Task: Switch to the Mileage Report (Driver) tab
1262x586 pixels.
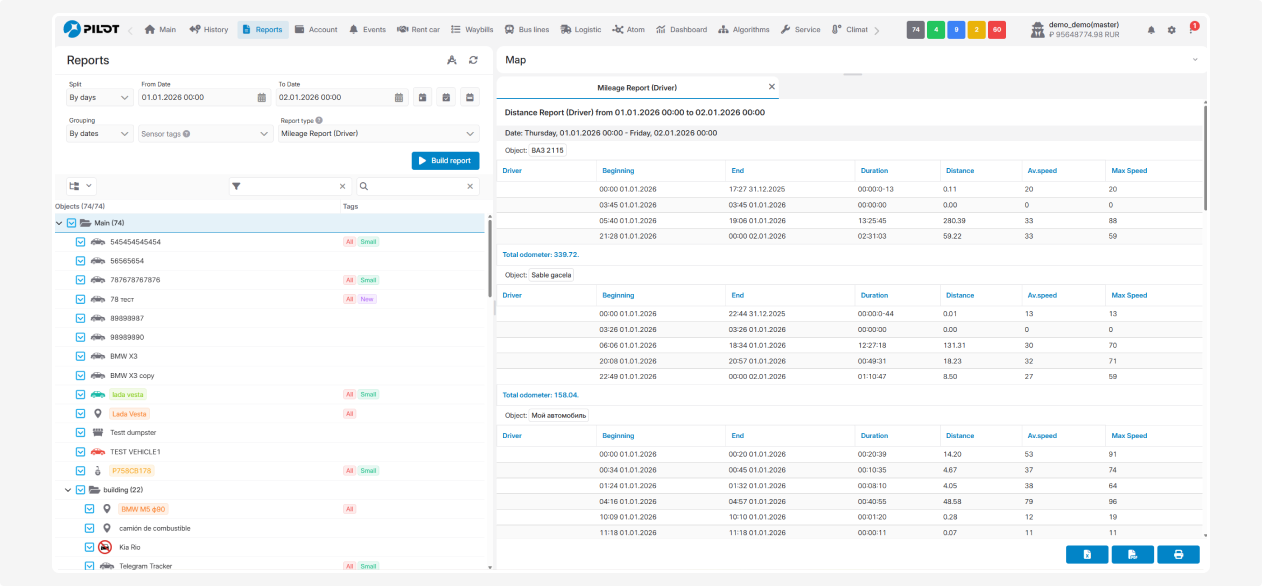Action: coord(637,88)
